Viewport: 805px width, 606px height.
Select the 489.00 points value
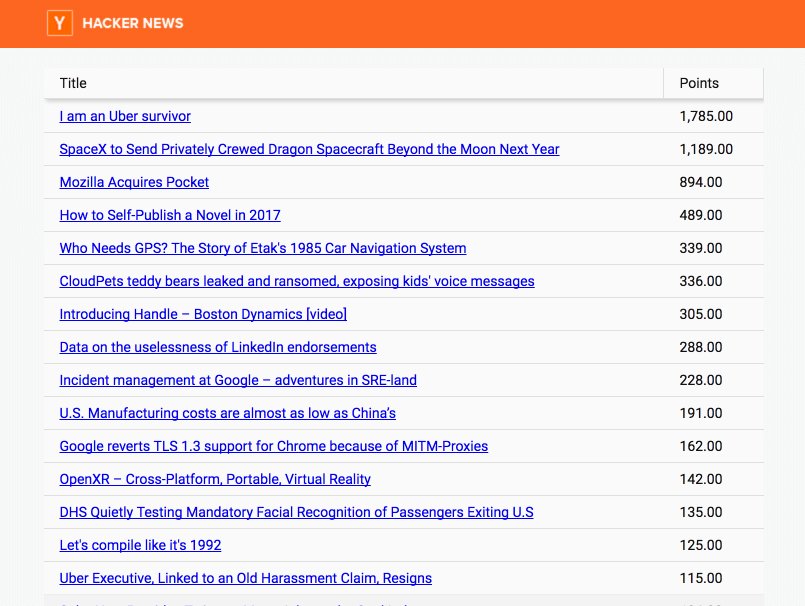(x=701, y=215)
